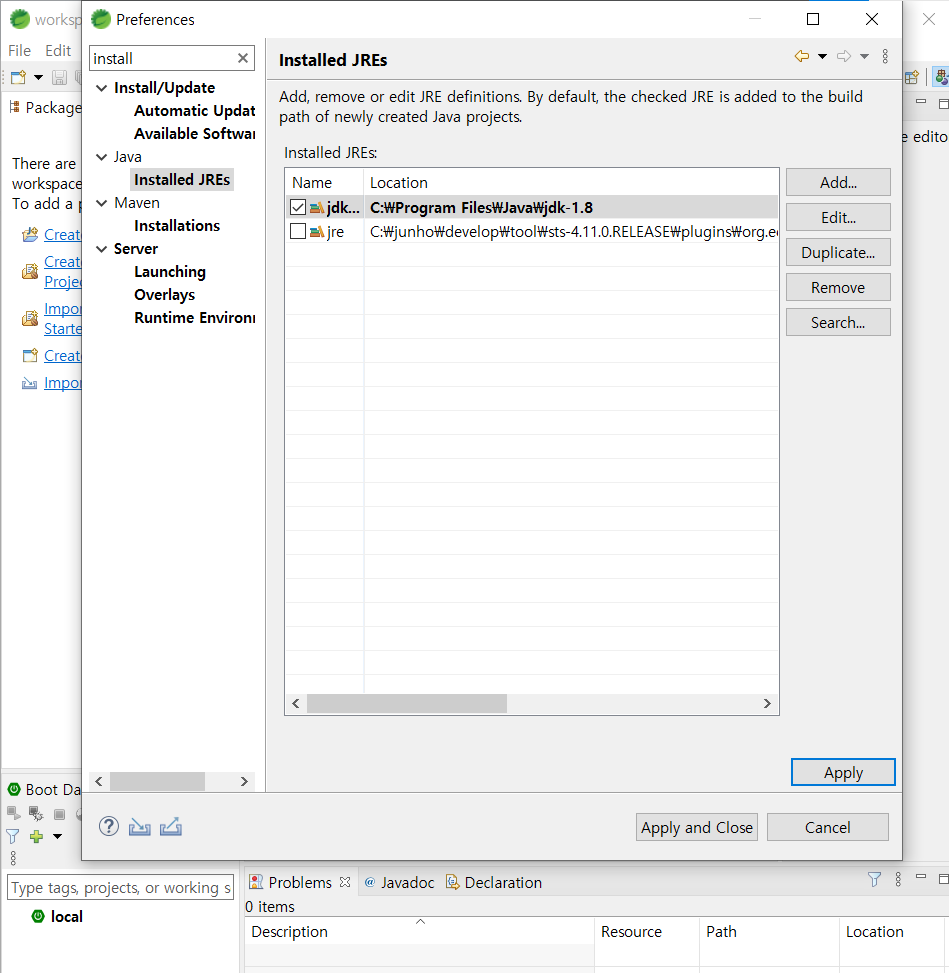Select the Package Explorer tab

point(46,108)
